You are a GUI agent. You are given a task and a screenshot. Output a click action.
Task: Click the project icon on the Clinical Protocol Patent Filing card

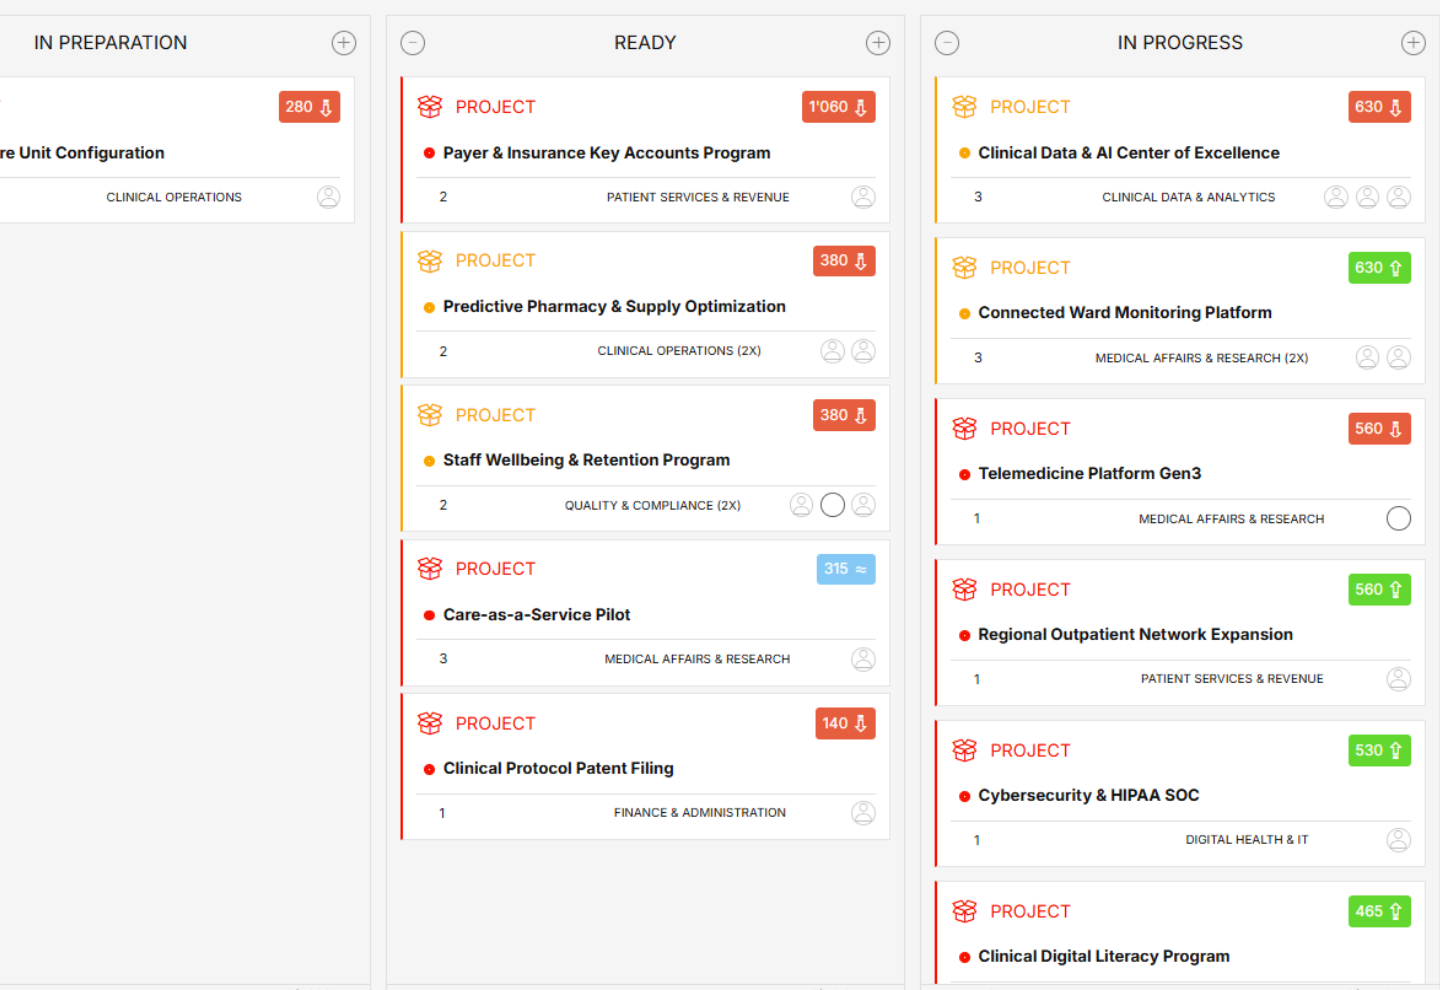pos(430,723)
